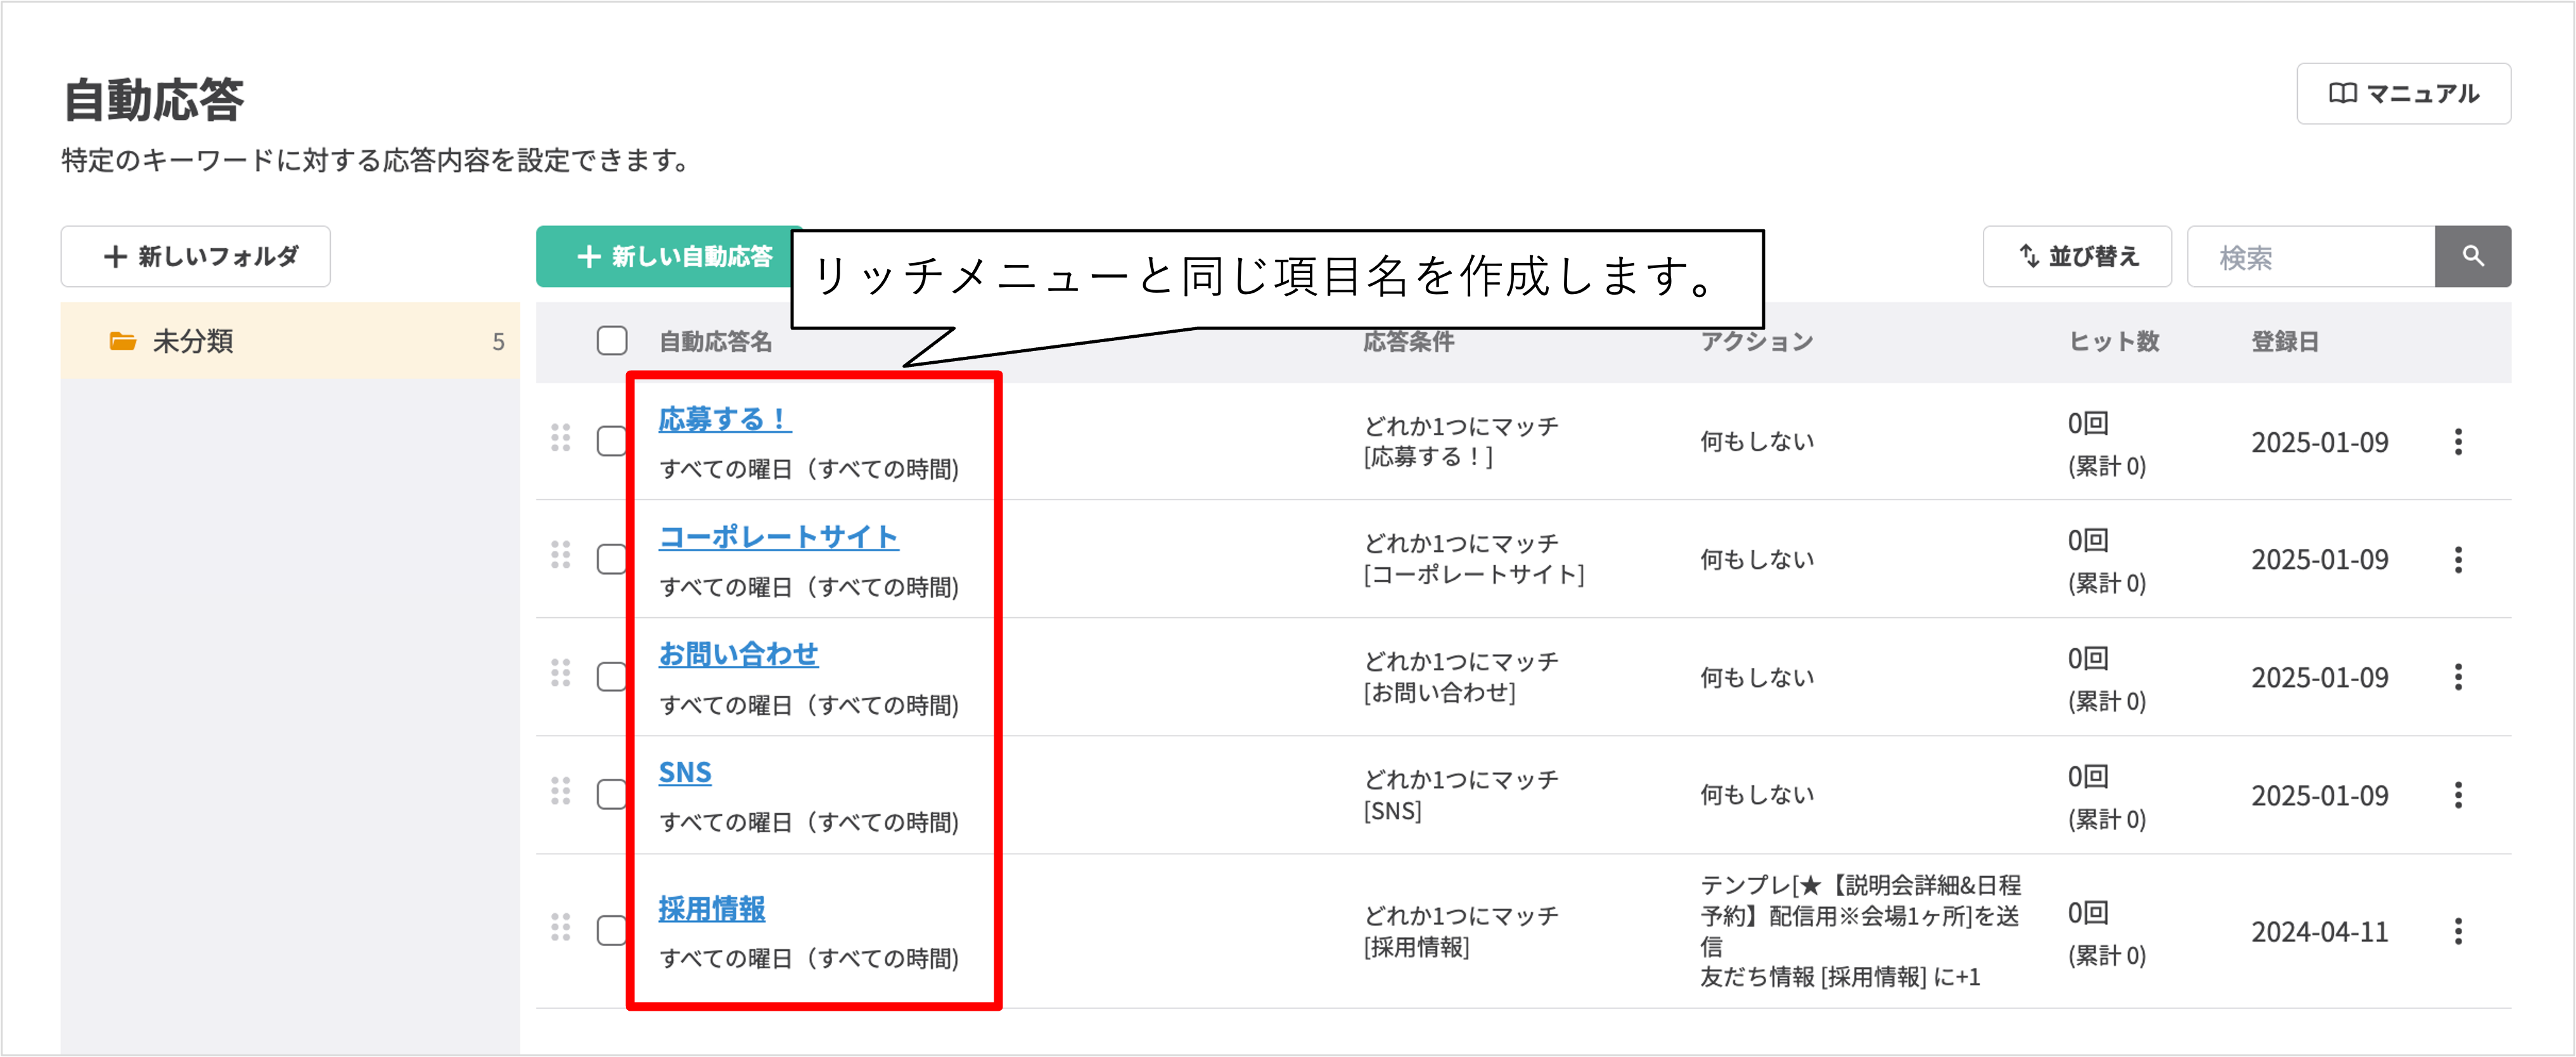Click the 新しいフォルダ button

pyautogui.click(x=196, y=257)
